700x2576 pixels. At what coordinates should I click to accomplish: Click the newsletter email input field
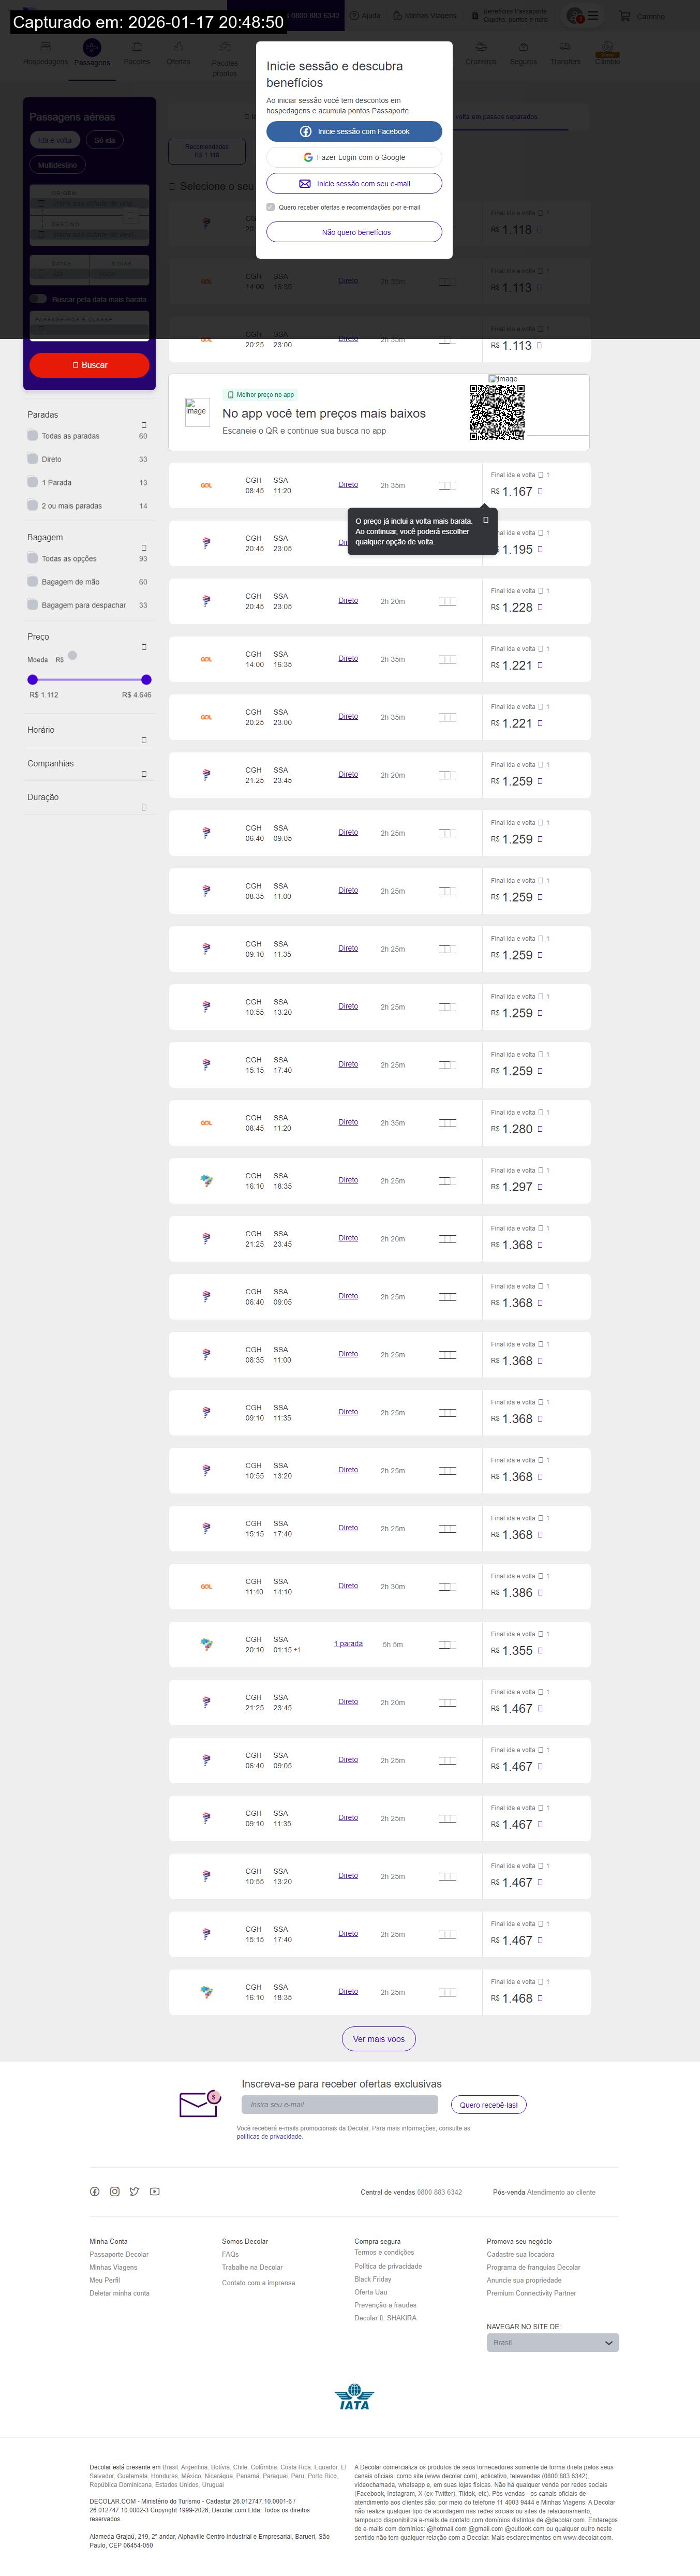point(340,2104)
